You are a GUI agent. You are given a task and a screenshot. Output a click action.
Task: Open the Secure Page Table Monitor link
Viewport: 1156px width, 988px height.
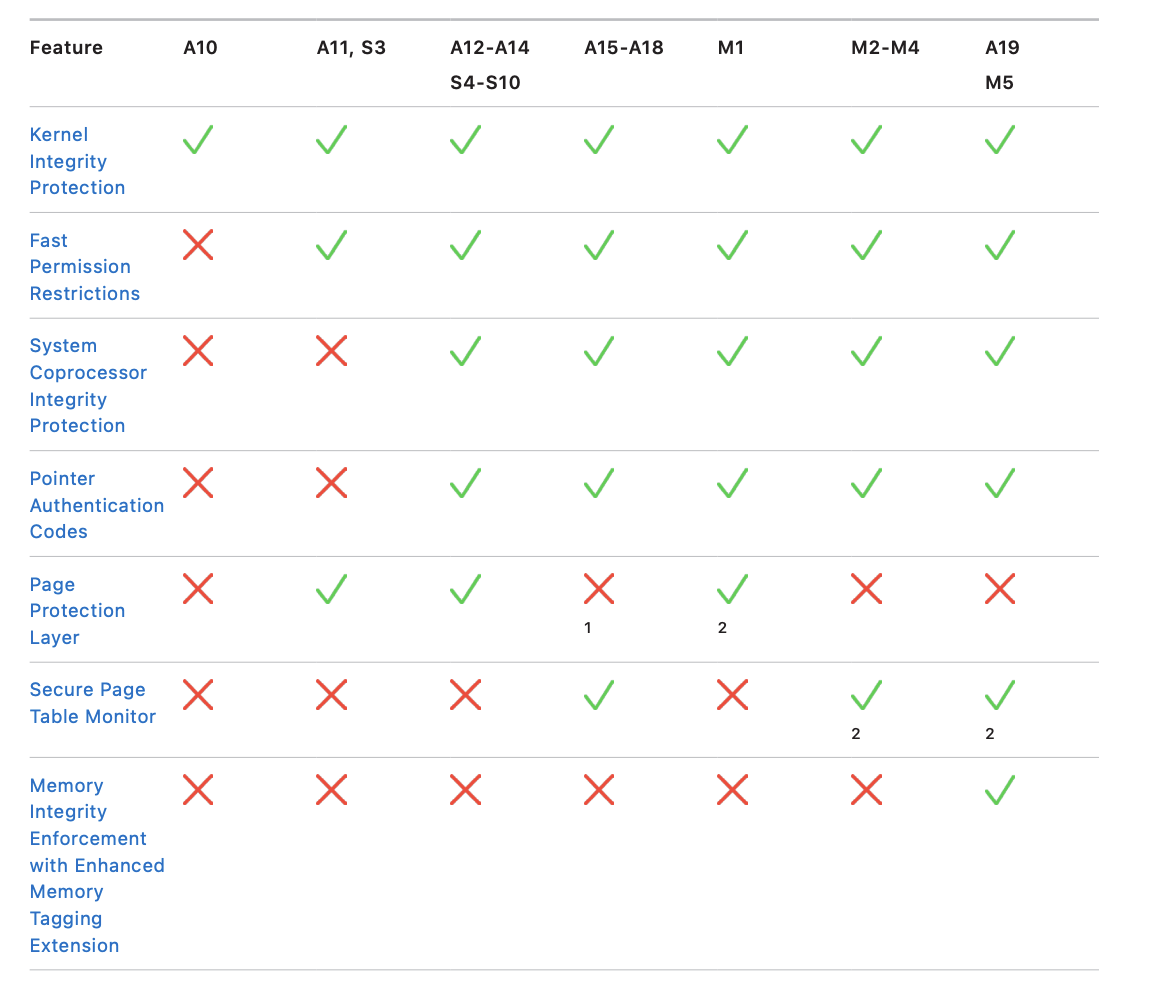pyautogui.click(x=92, y=703)
